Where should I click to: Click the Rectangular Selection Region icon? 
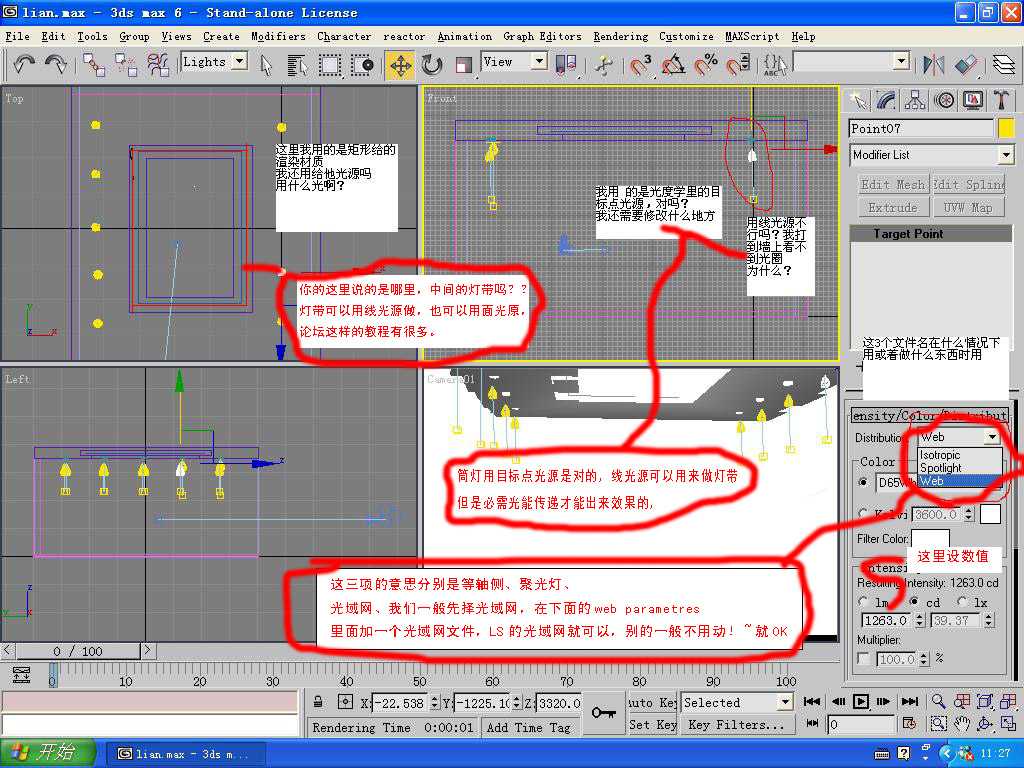coord(330,65)
